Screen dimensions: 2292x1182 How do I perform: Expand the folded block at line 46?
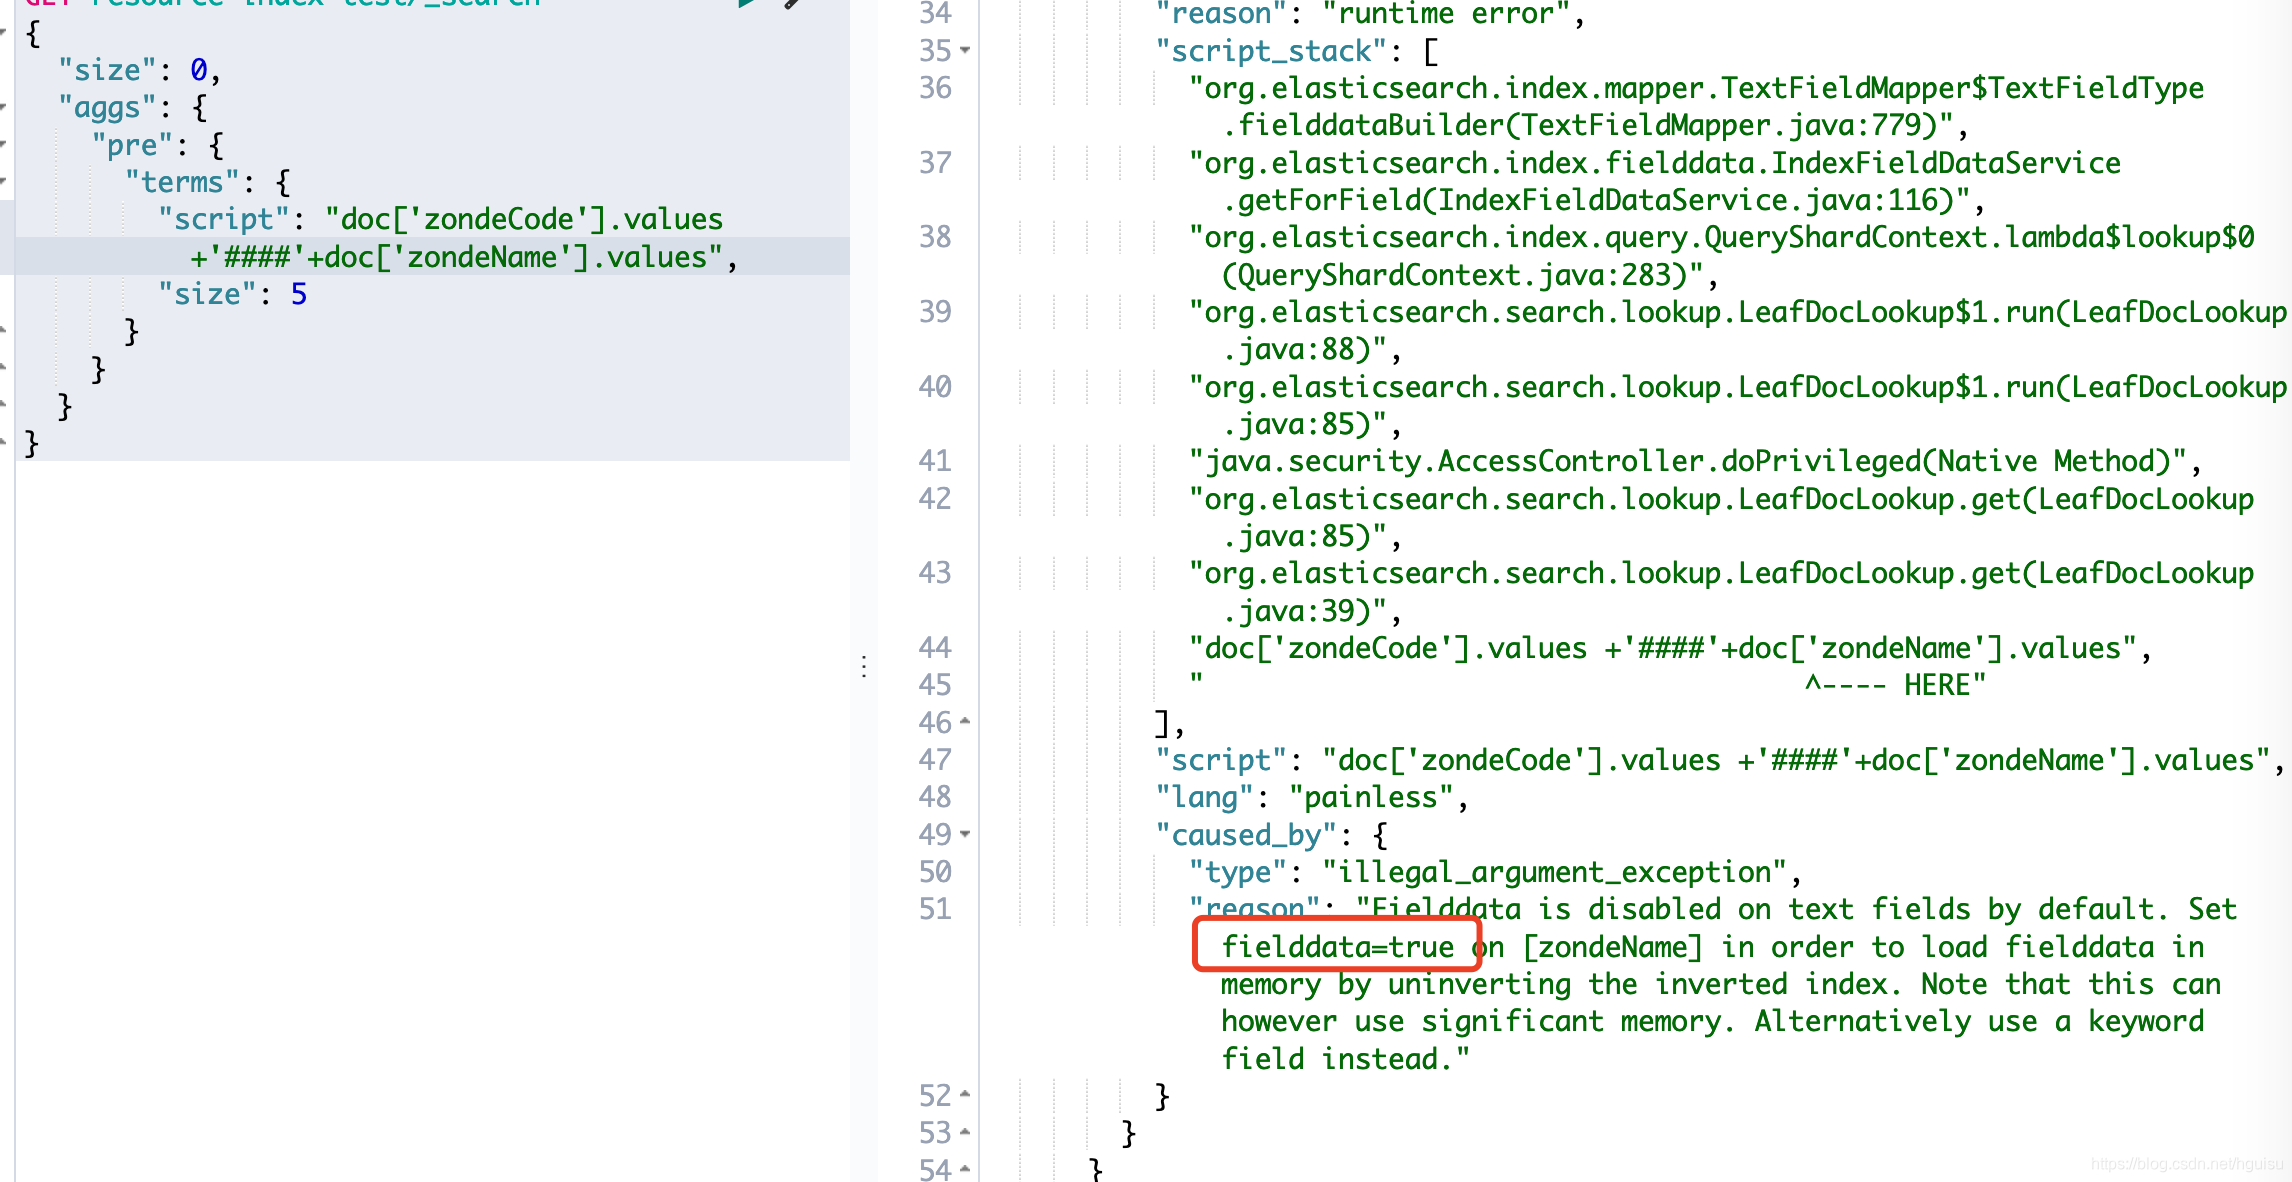pos(963,721)
